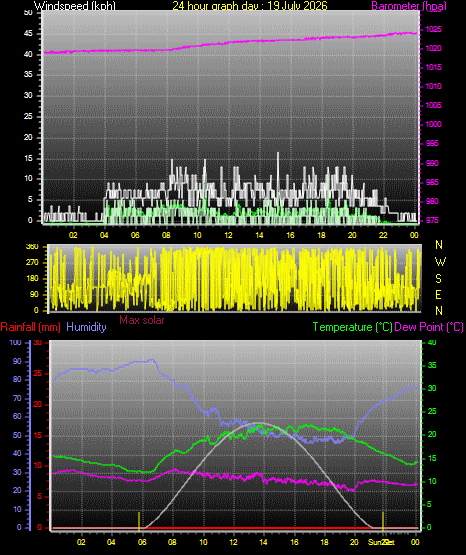Click the 1005 barometer axis value
Screen dimensions: 466x555
[433, 105]
